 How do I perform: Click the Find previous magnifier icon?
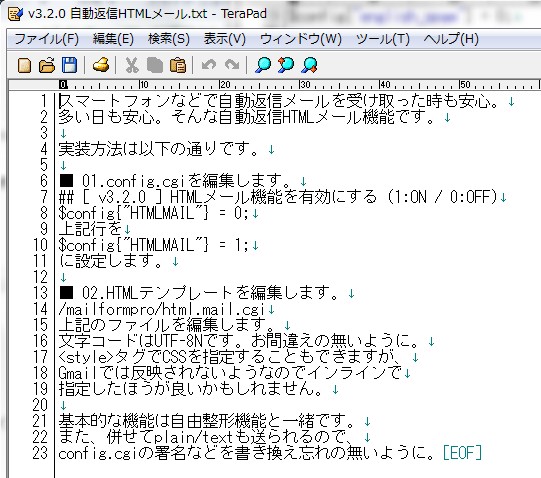point(286,65)
